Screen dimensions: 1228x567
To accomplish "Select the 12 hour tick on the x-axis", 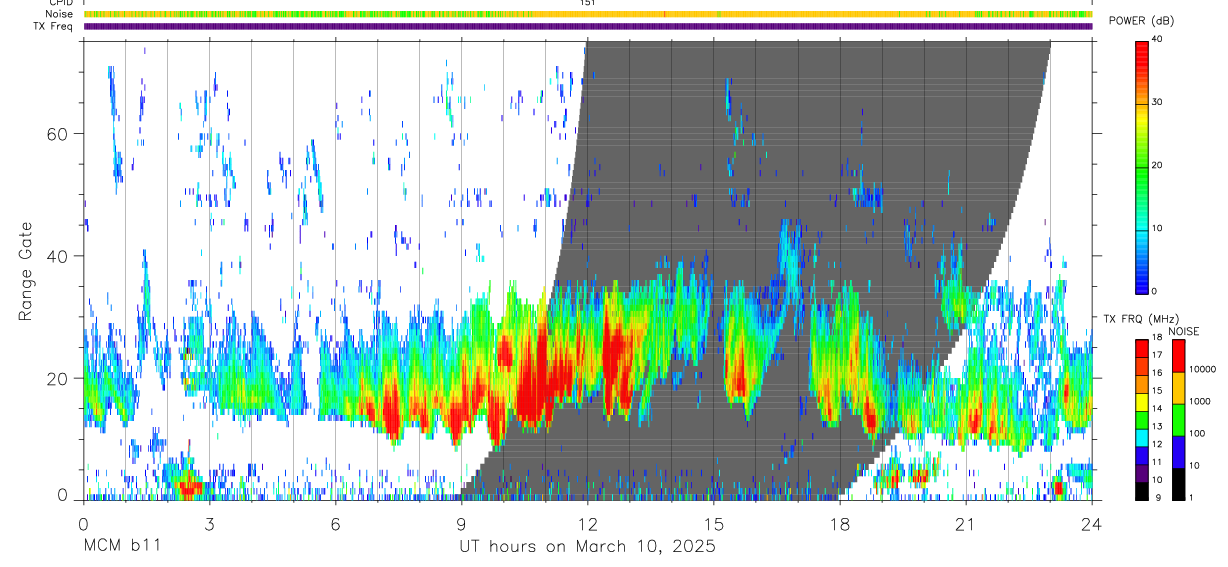I will [587, 524].
